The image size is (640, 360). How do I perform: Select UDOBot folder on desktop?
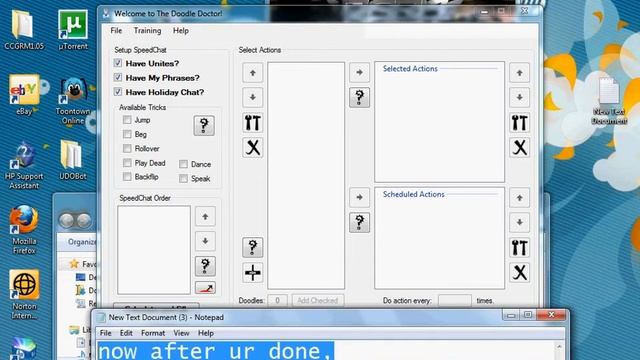point(72,160)
